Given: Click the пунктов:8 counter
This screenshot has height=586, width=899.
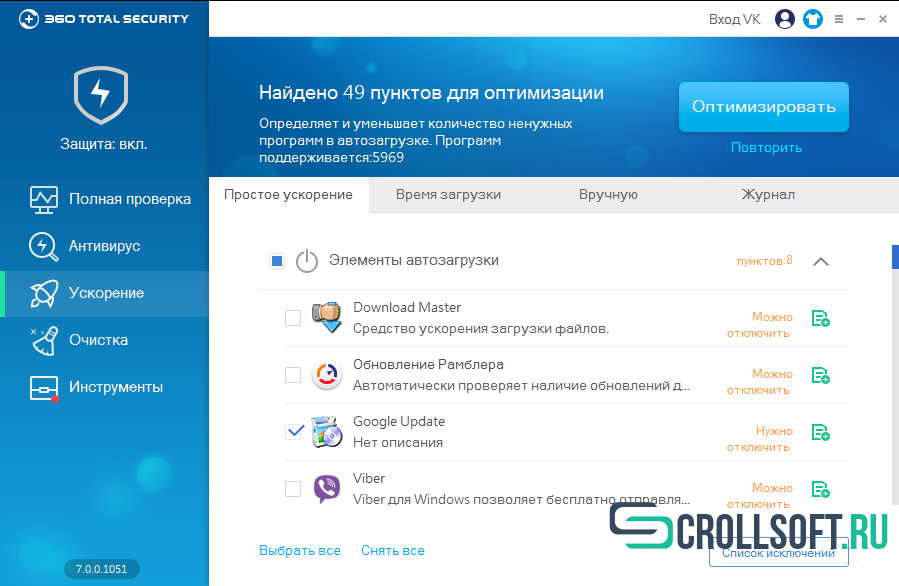Looking at the screenshot, I should click(764, 261).
